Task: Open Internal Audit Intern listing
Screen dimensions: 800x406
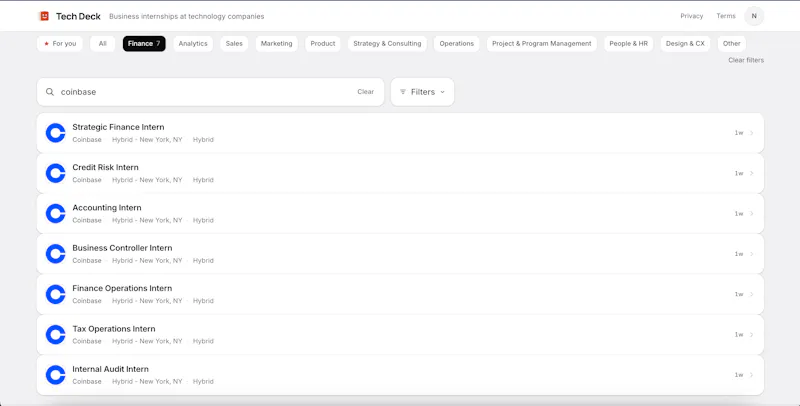Action: click(400, 375)
